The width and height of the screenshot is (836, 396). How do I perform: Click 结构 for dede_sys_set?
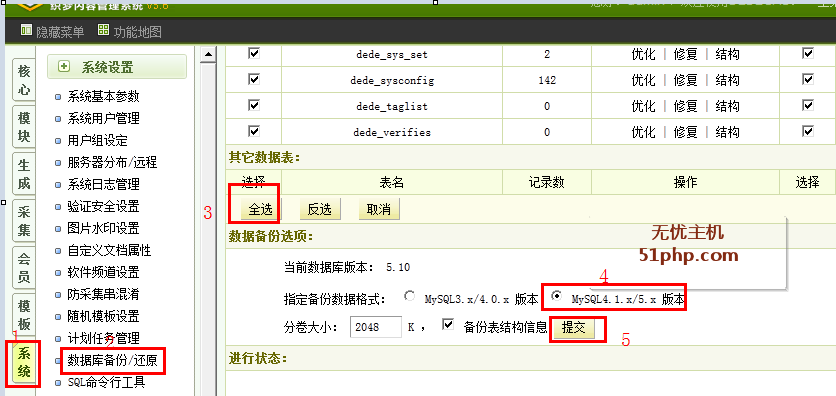[727, 54]
